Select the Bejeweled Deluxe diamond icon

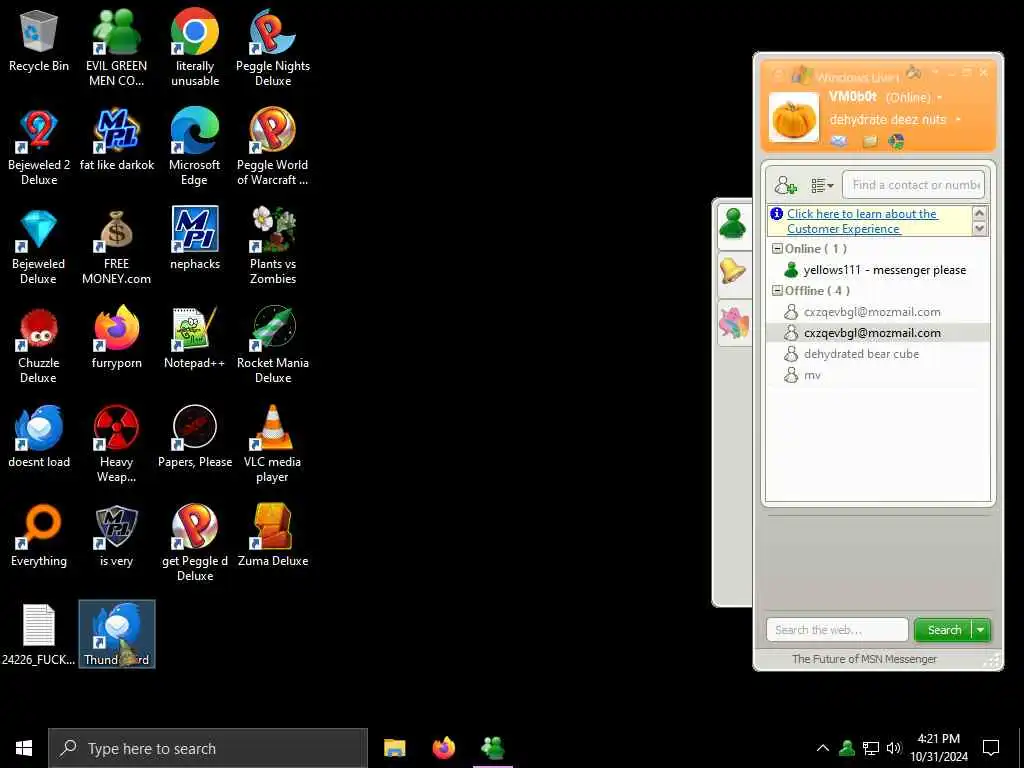coord(39,246)
